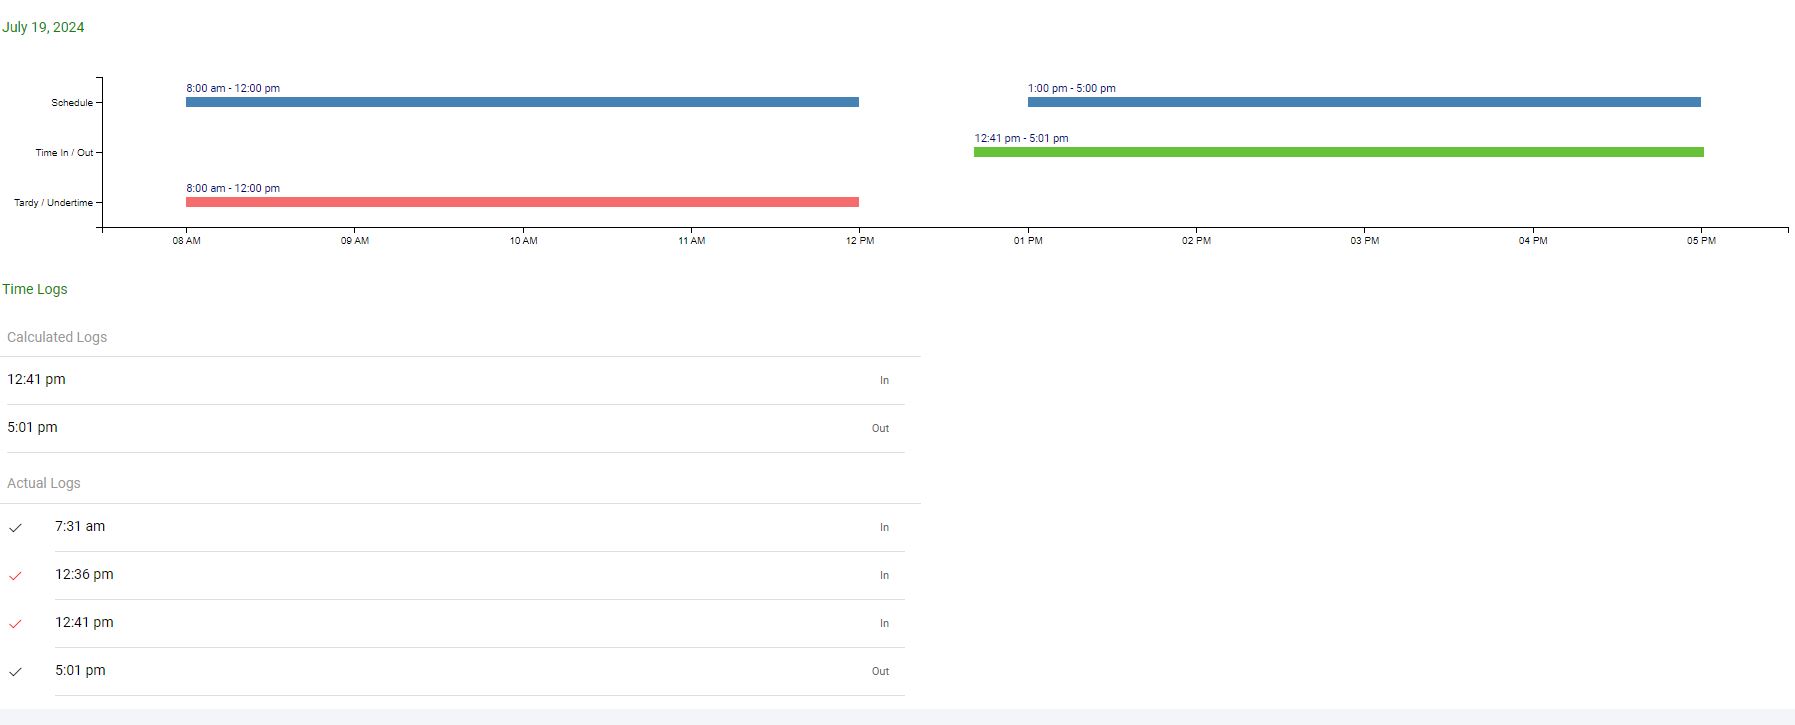Screen dimensions: 1795x725
Task: Select the 7:31 am actual log entry
Action: pos(80,527)
